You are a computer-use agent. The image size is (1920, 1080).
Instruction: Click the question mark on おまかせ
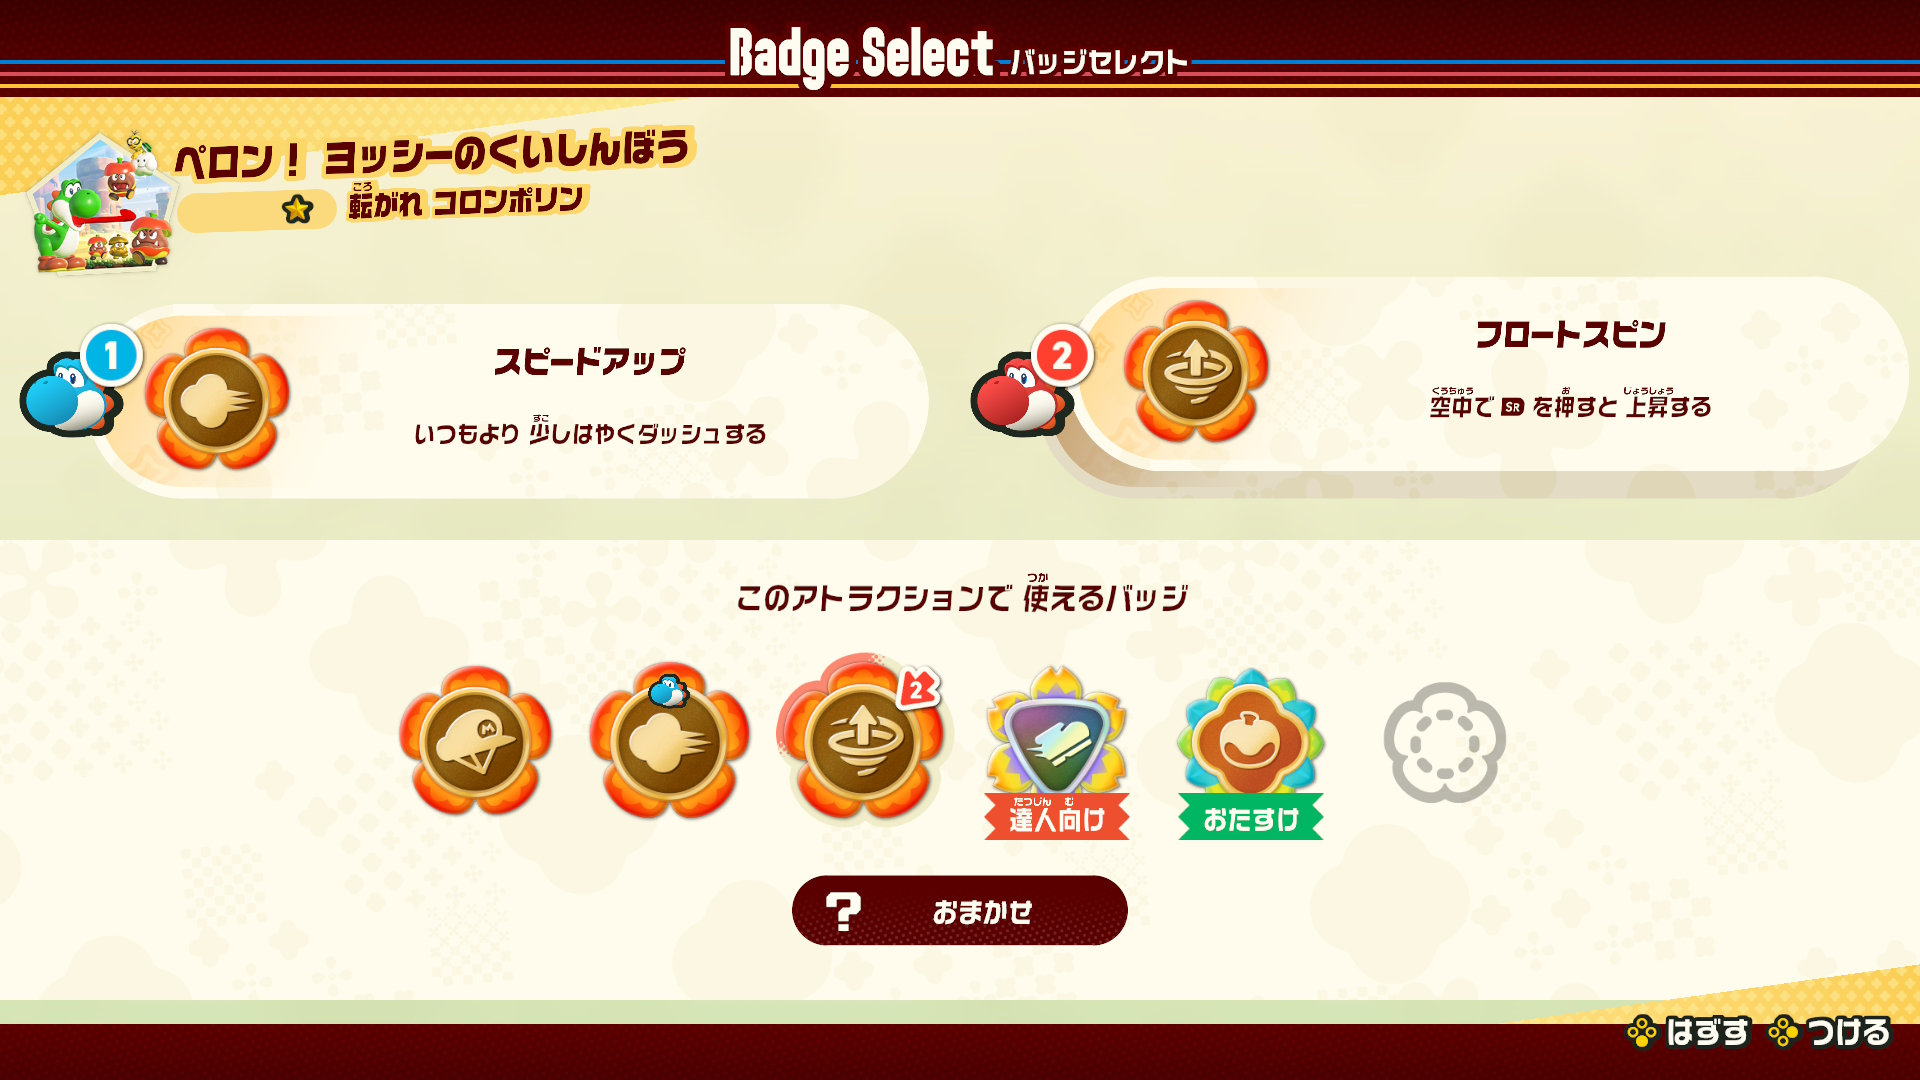(843, 911)
